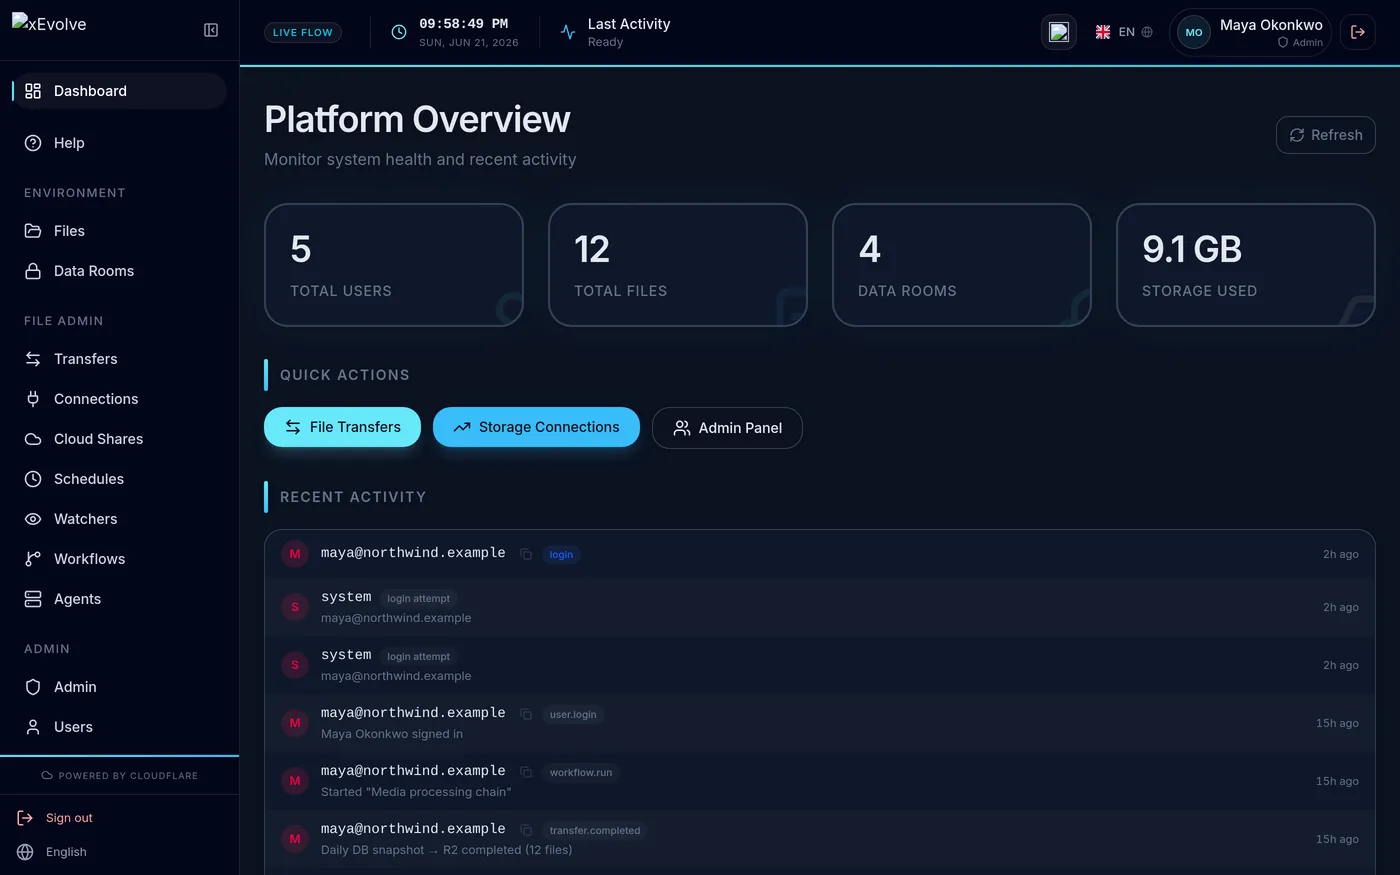Click the xEvolve logo
1400x875 pixels.
tap(49, 24)
